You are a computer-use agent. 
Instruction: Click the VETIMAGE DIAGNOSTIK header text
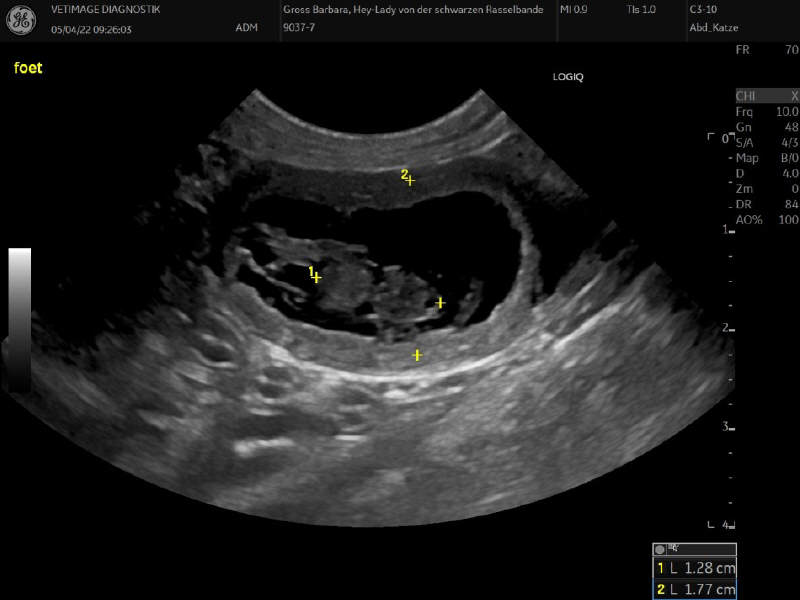pos(106,9)
